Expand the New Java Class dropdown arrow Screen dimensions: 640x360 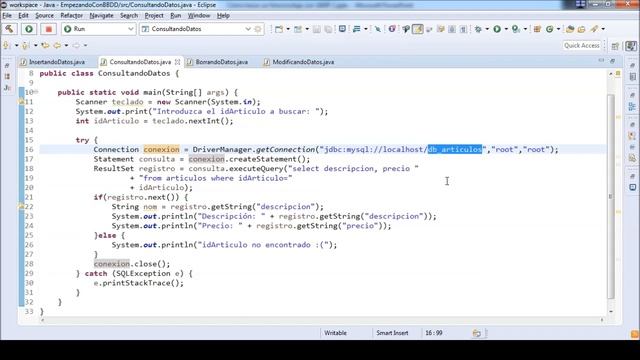pos(558,29)
